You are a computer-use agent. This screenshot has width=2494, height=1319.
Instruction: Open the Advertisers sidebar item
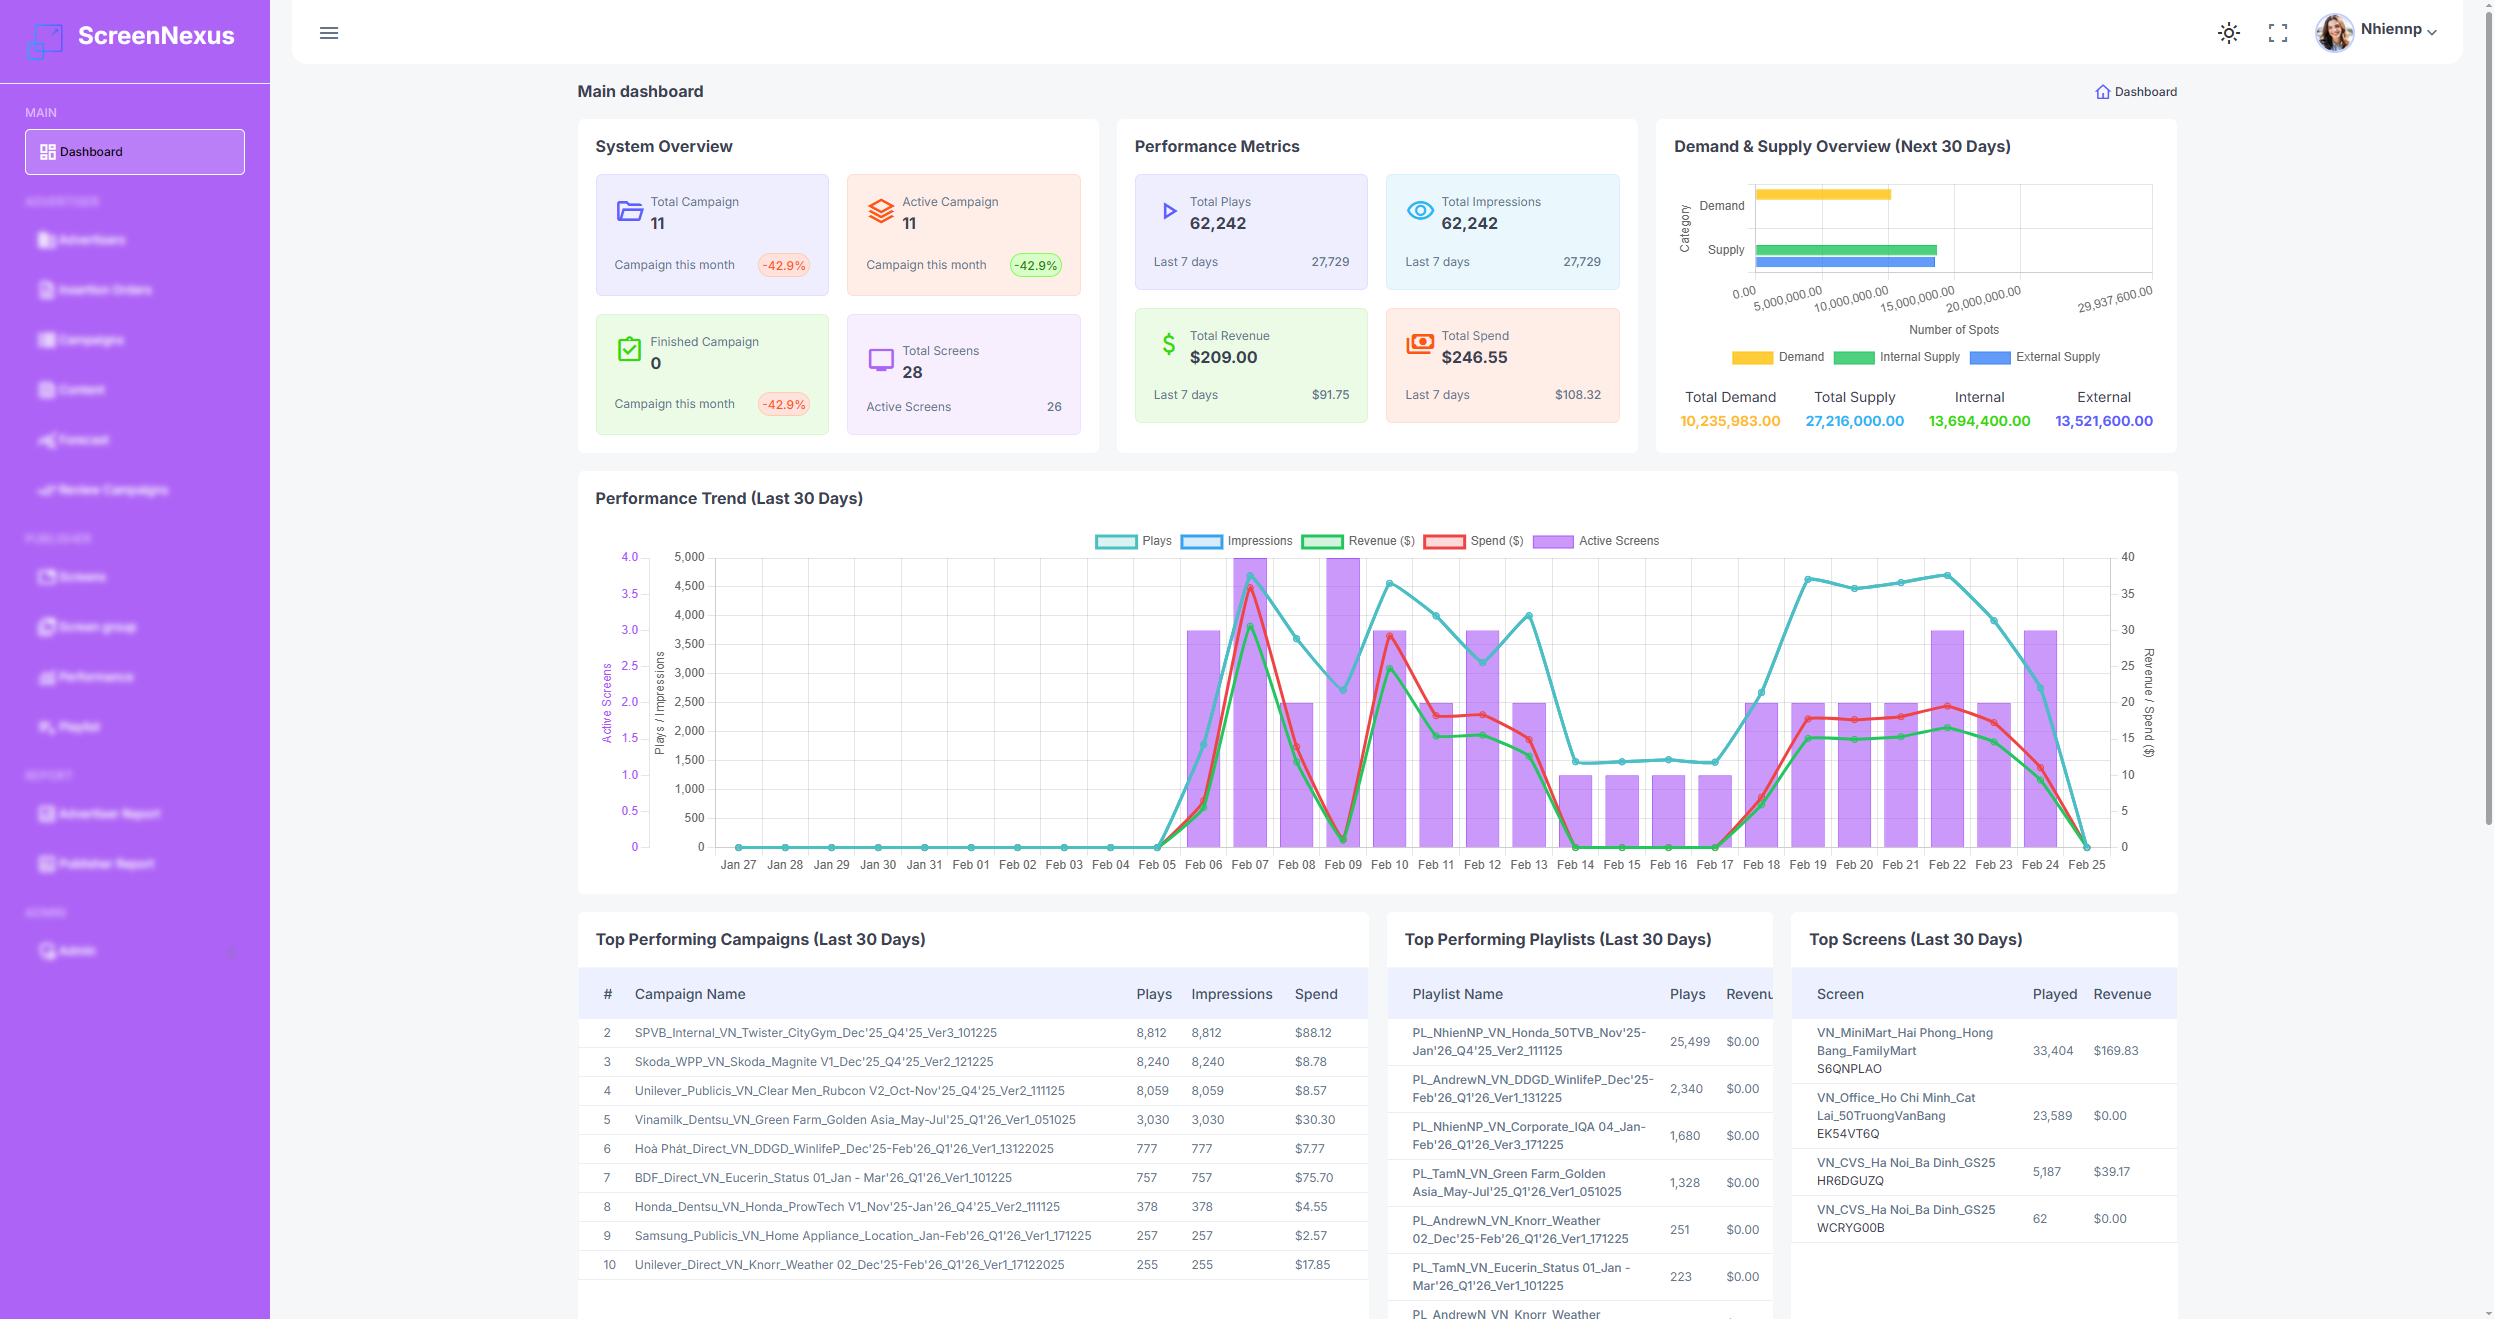pos(92,240)
